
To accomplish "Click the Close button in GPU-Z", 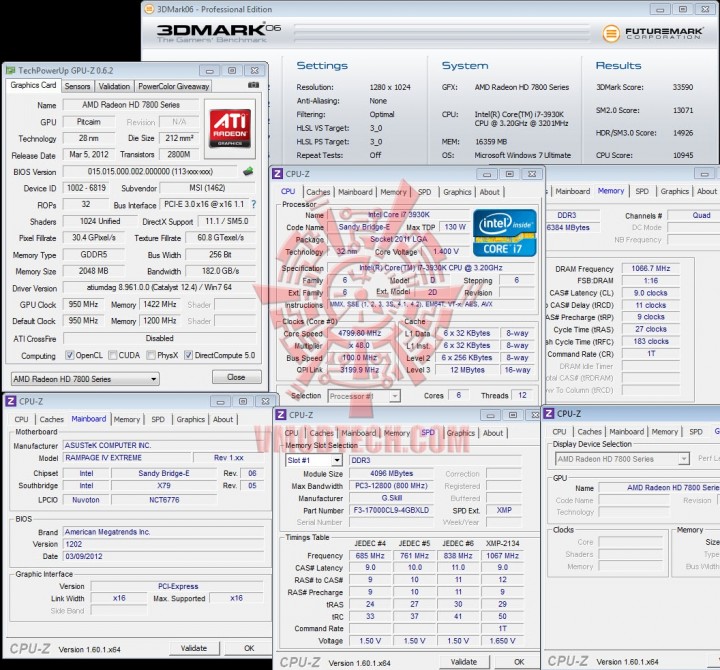I will click(236, 377).
